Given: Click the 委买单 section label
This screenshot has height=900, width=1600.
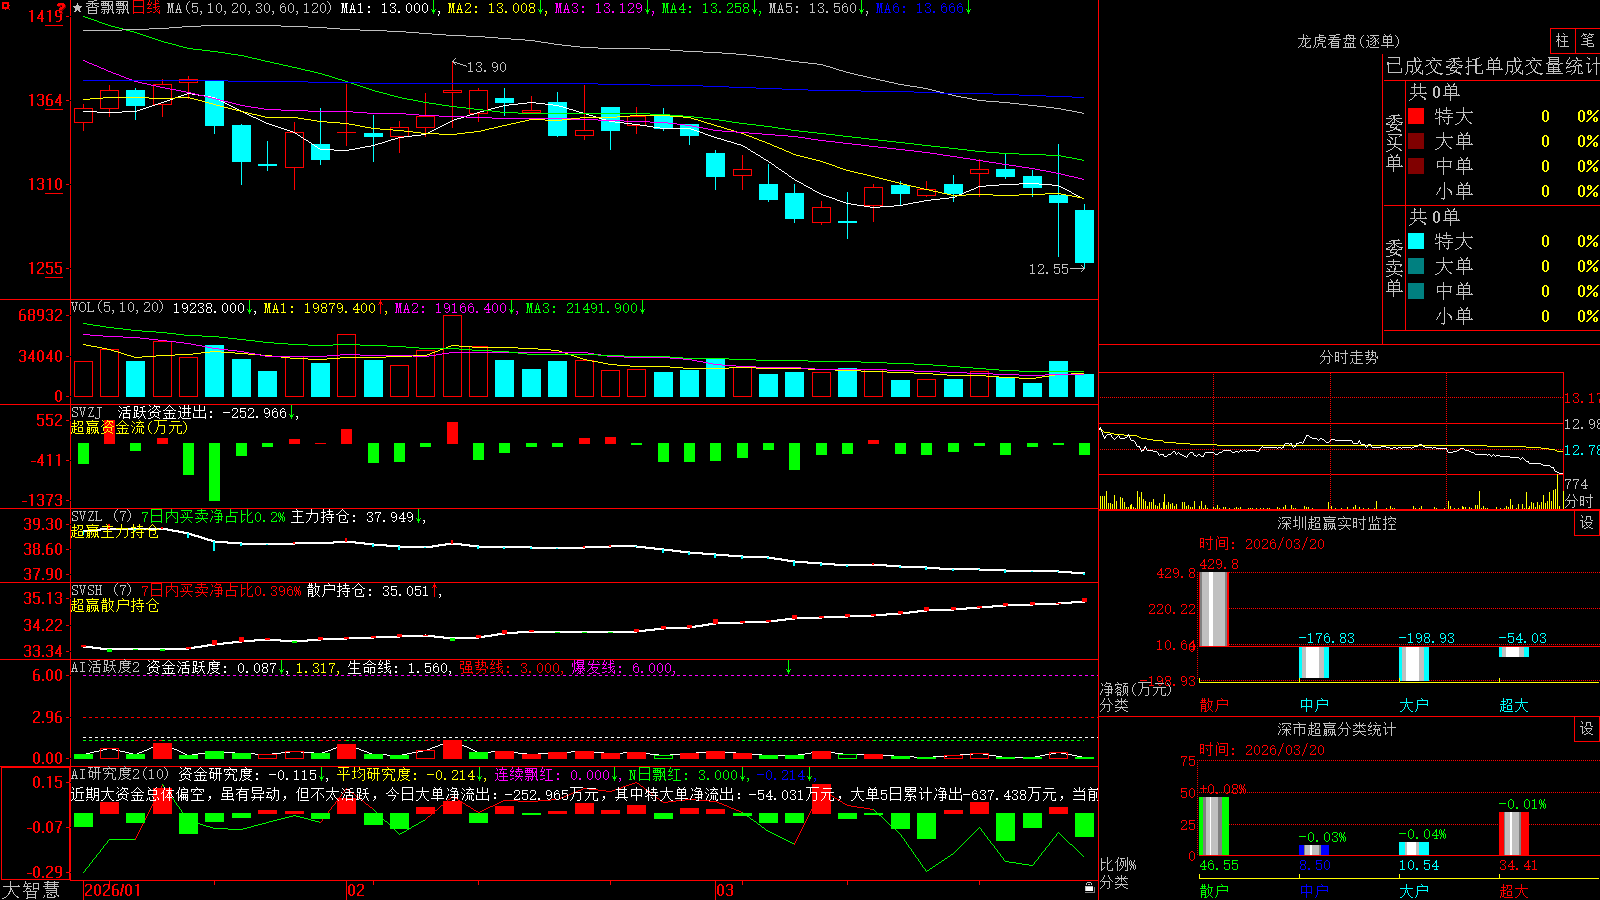Looking at the screenshot, I should pos(1394,141).
